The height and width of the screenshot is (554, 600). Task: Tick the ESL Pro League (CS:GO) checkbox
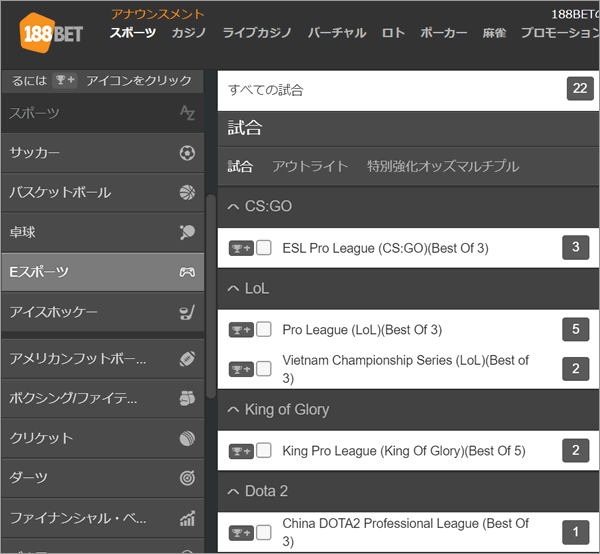coord(264,248)
